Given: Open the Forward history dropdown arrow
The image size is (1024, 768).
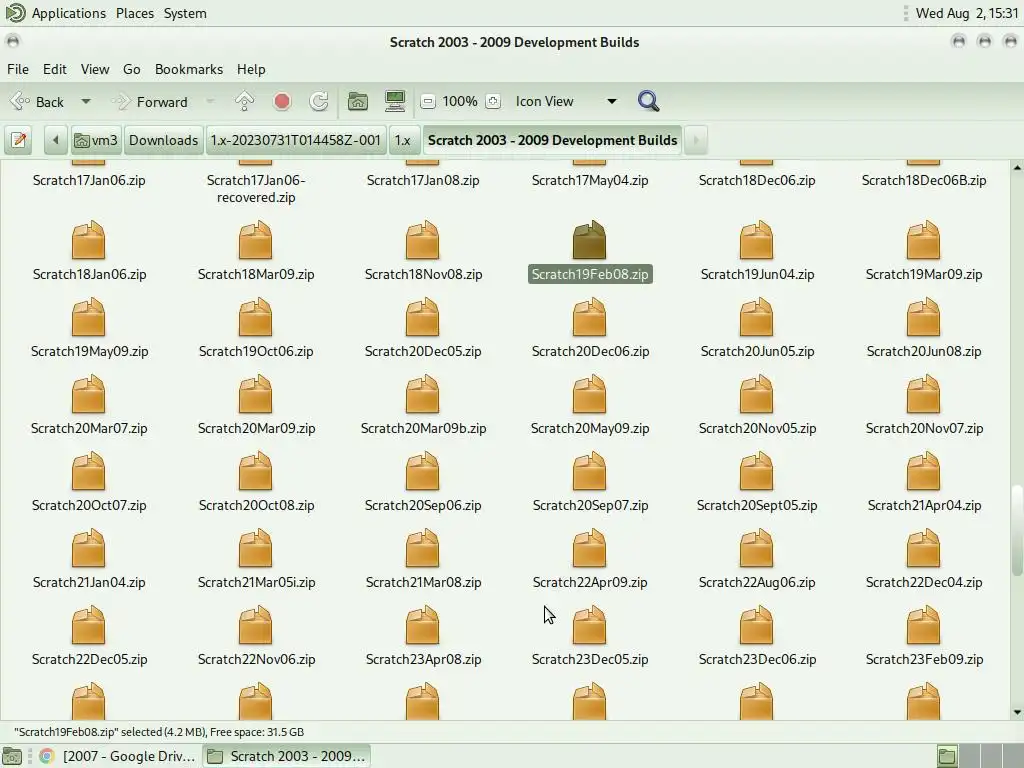Looking at the screenshot, I should point(210,102).
